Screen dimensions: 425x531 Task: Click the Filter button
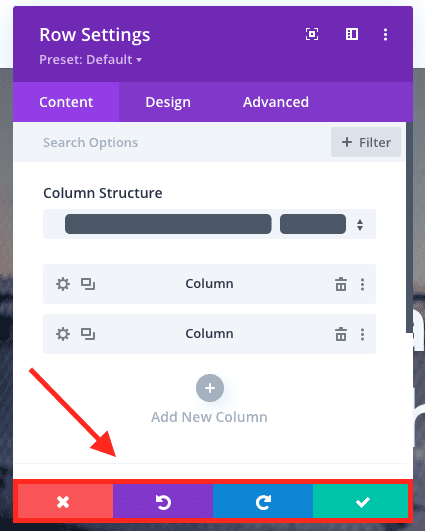(366, 142)
